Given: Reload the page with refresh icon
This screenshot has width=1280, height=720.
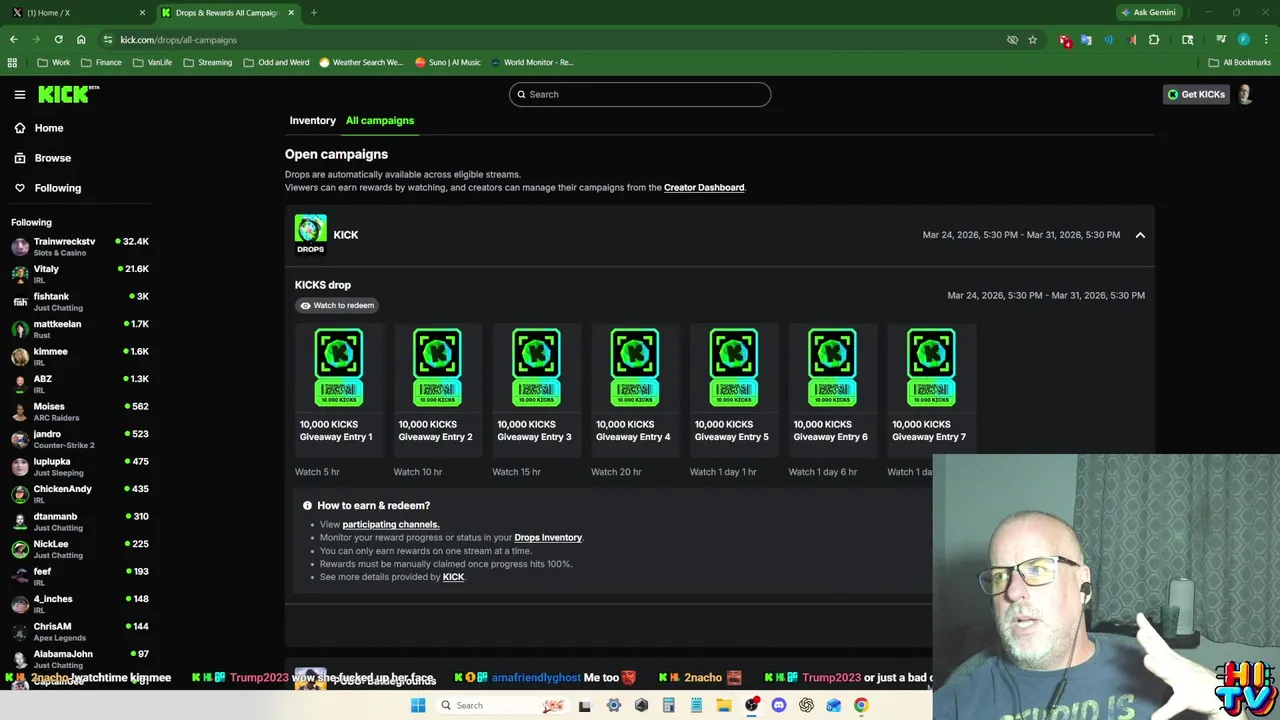Looking at the screenshot, I should 58,40.
